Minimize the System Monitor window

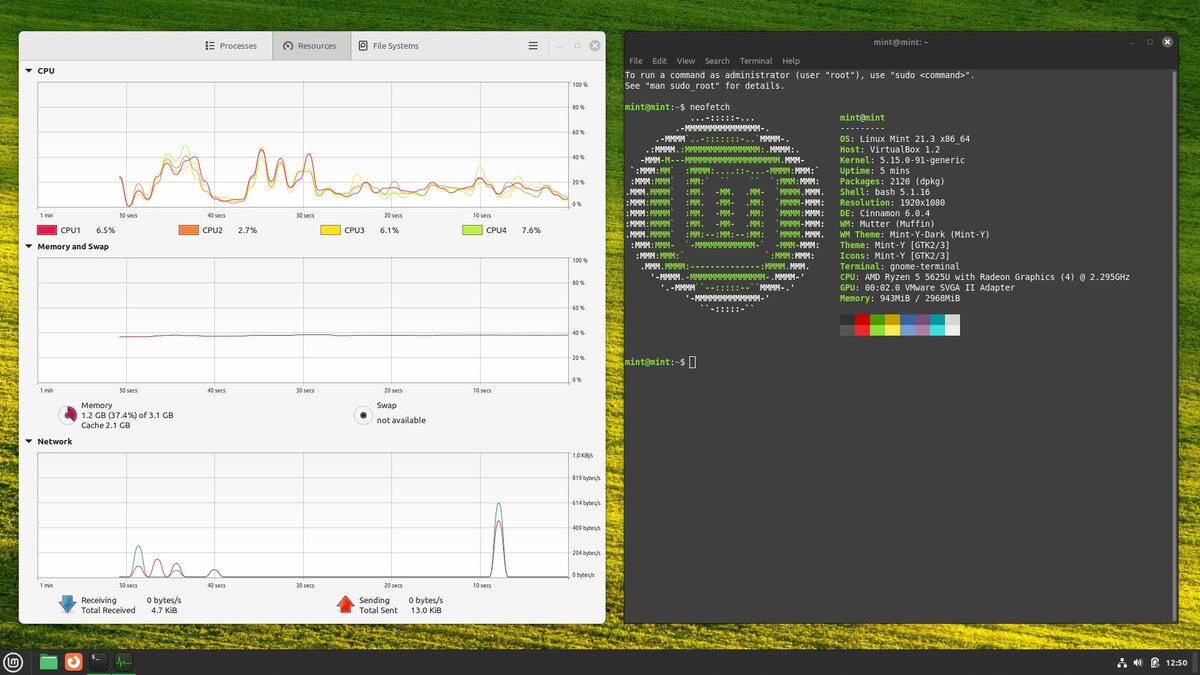562,46
